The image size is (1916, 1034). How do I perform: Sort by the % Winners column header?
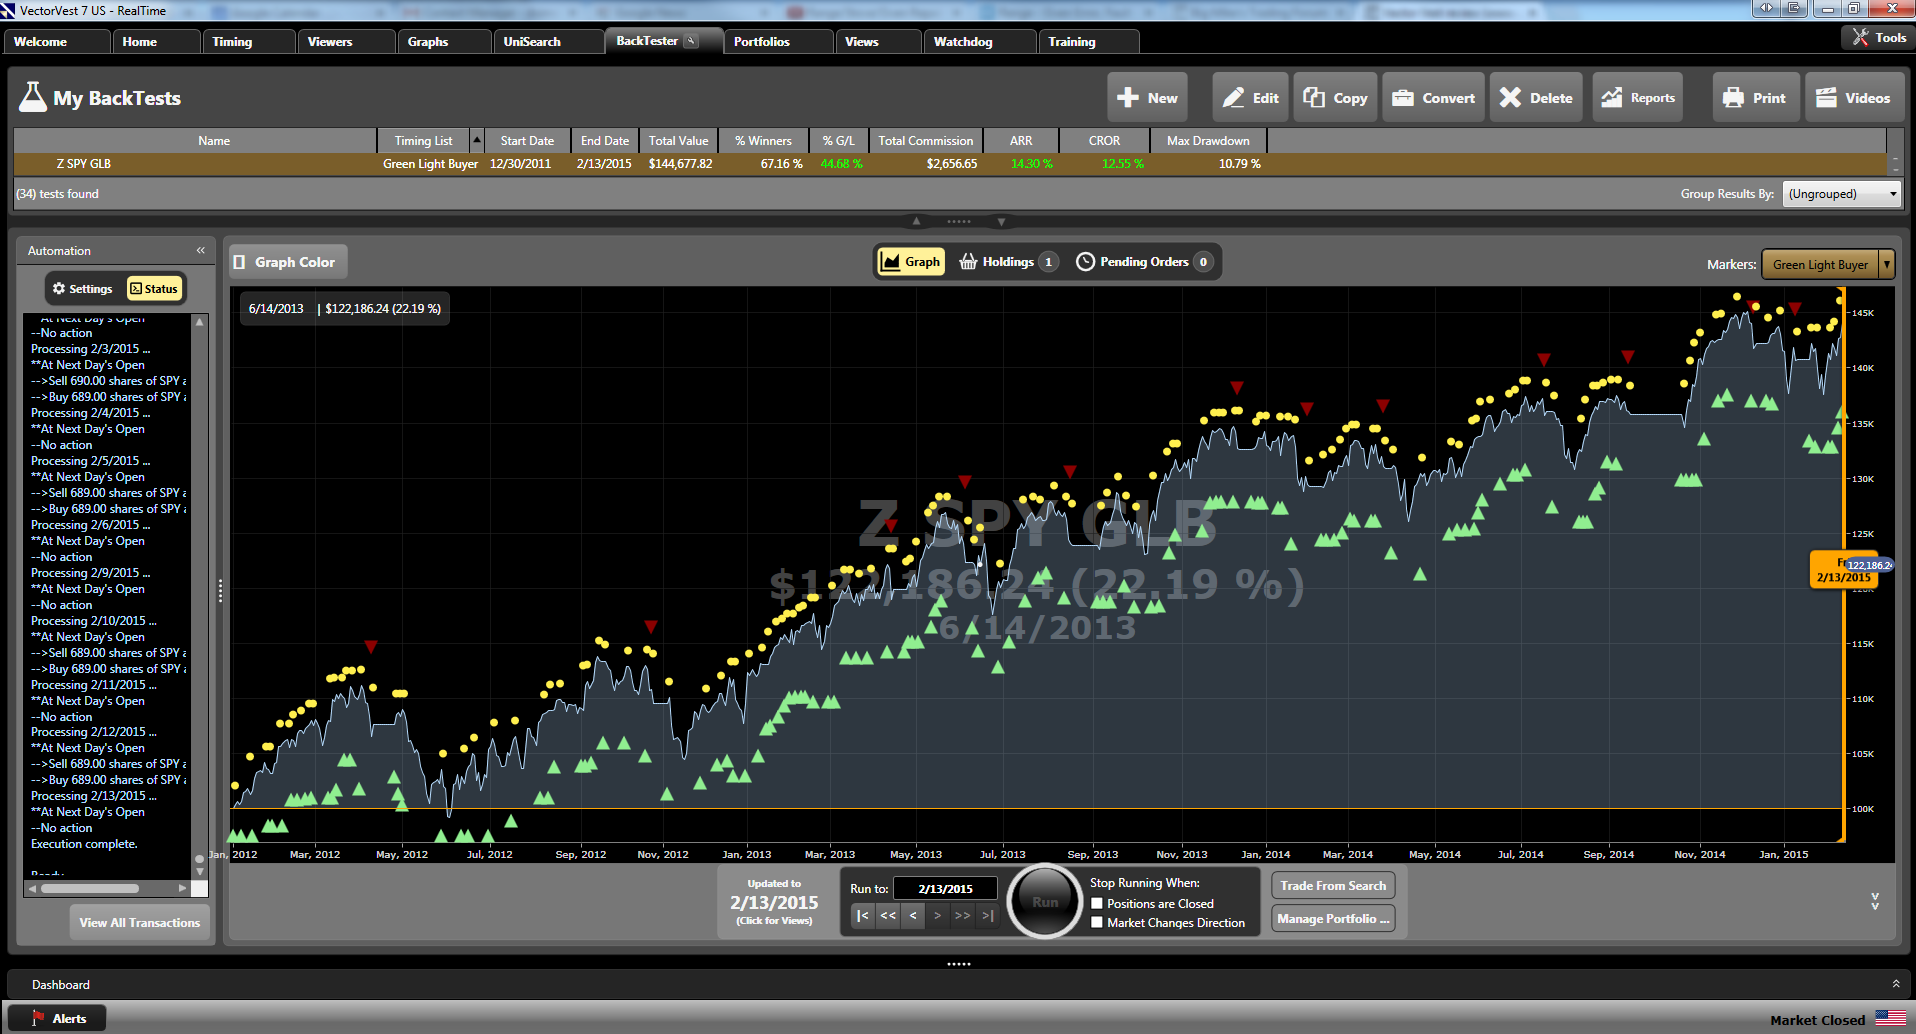tap(763, 140)
